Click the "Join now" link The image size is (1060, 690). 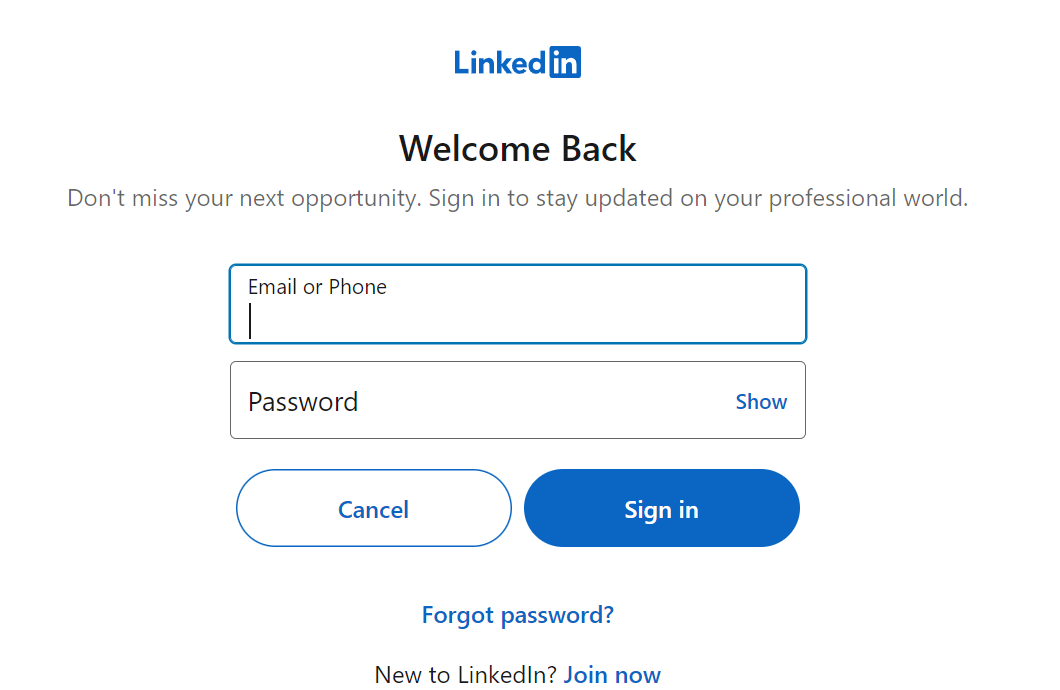[x=612, y=674]
